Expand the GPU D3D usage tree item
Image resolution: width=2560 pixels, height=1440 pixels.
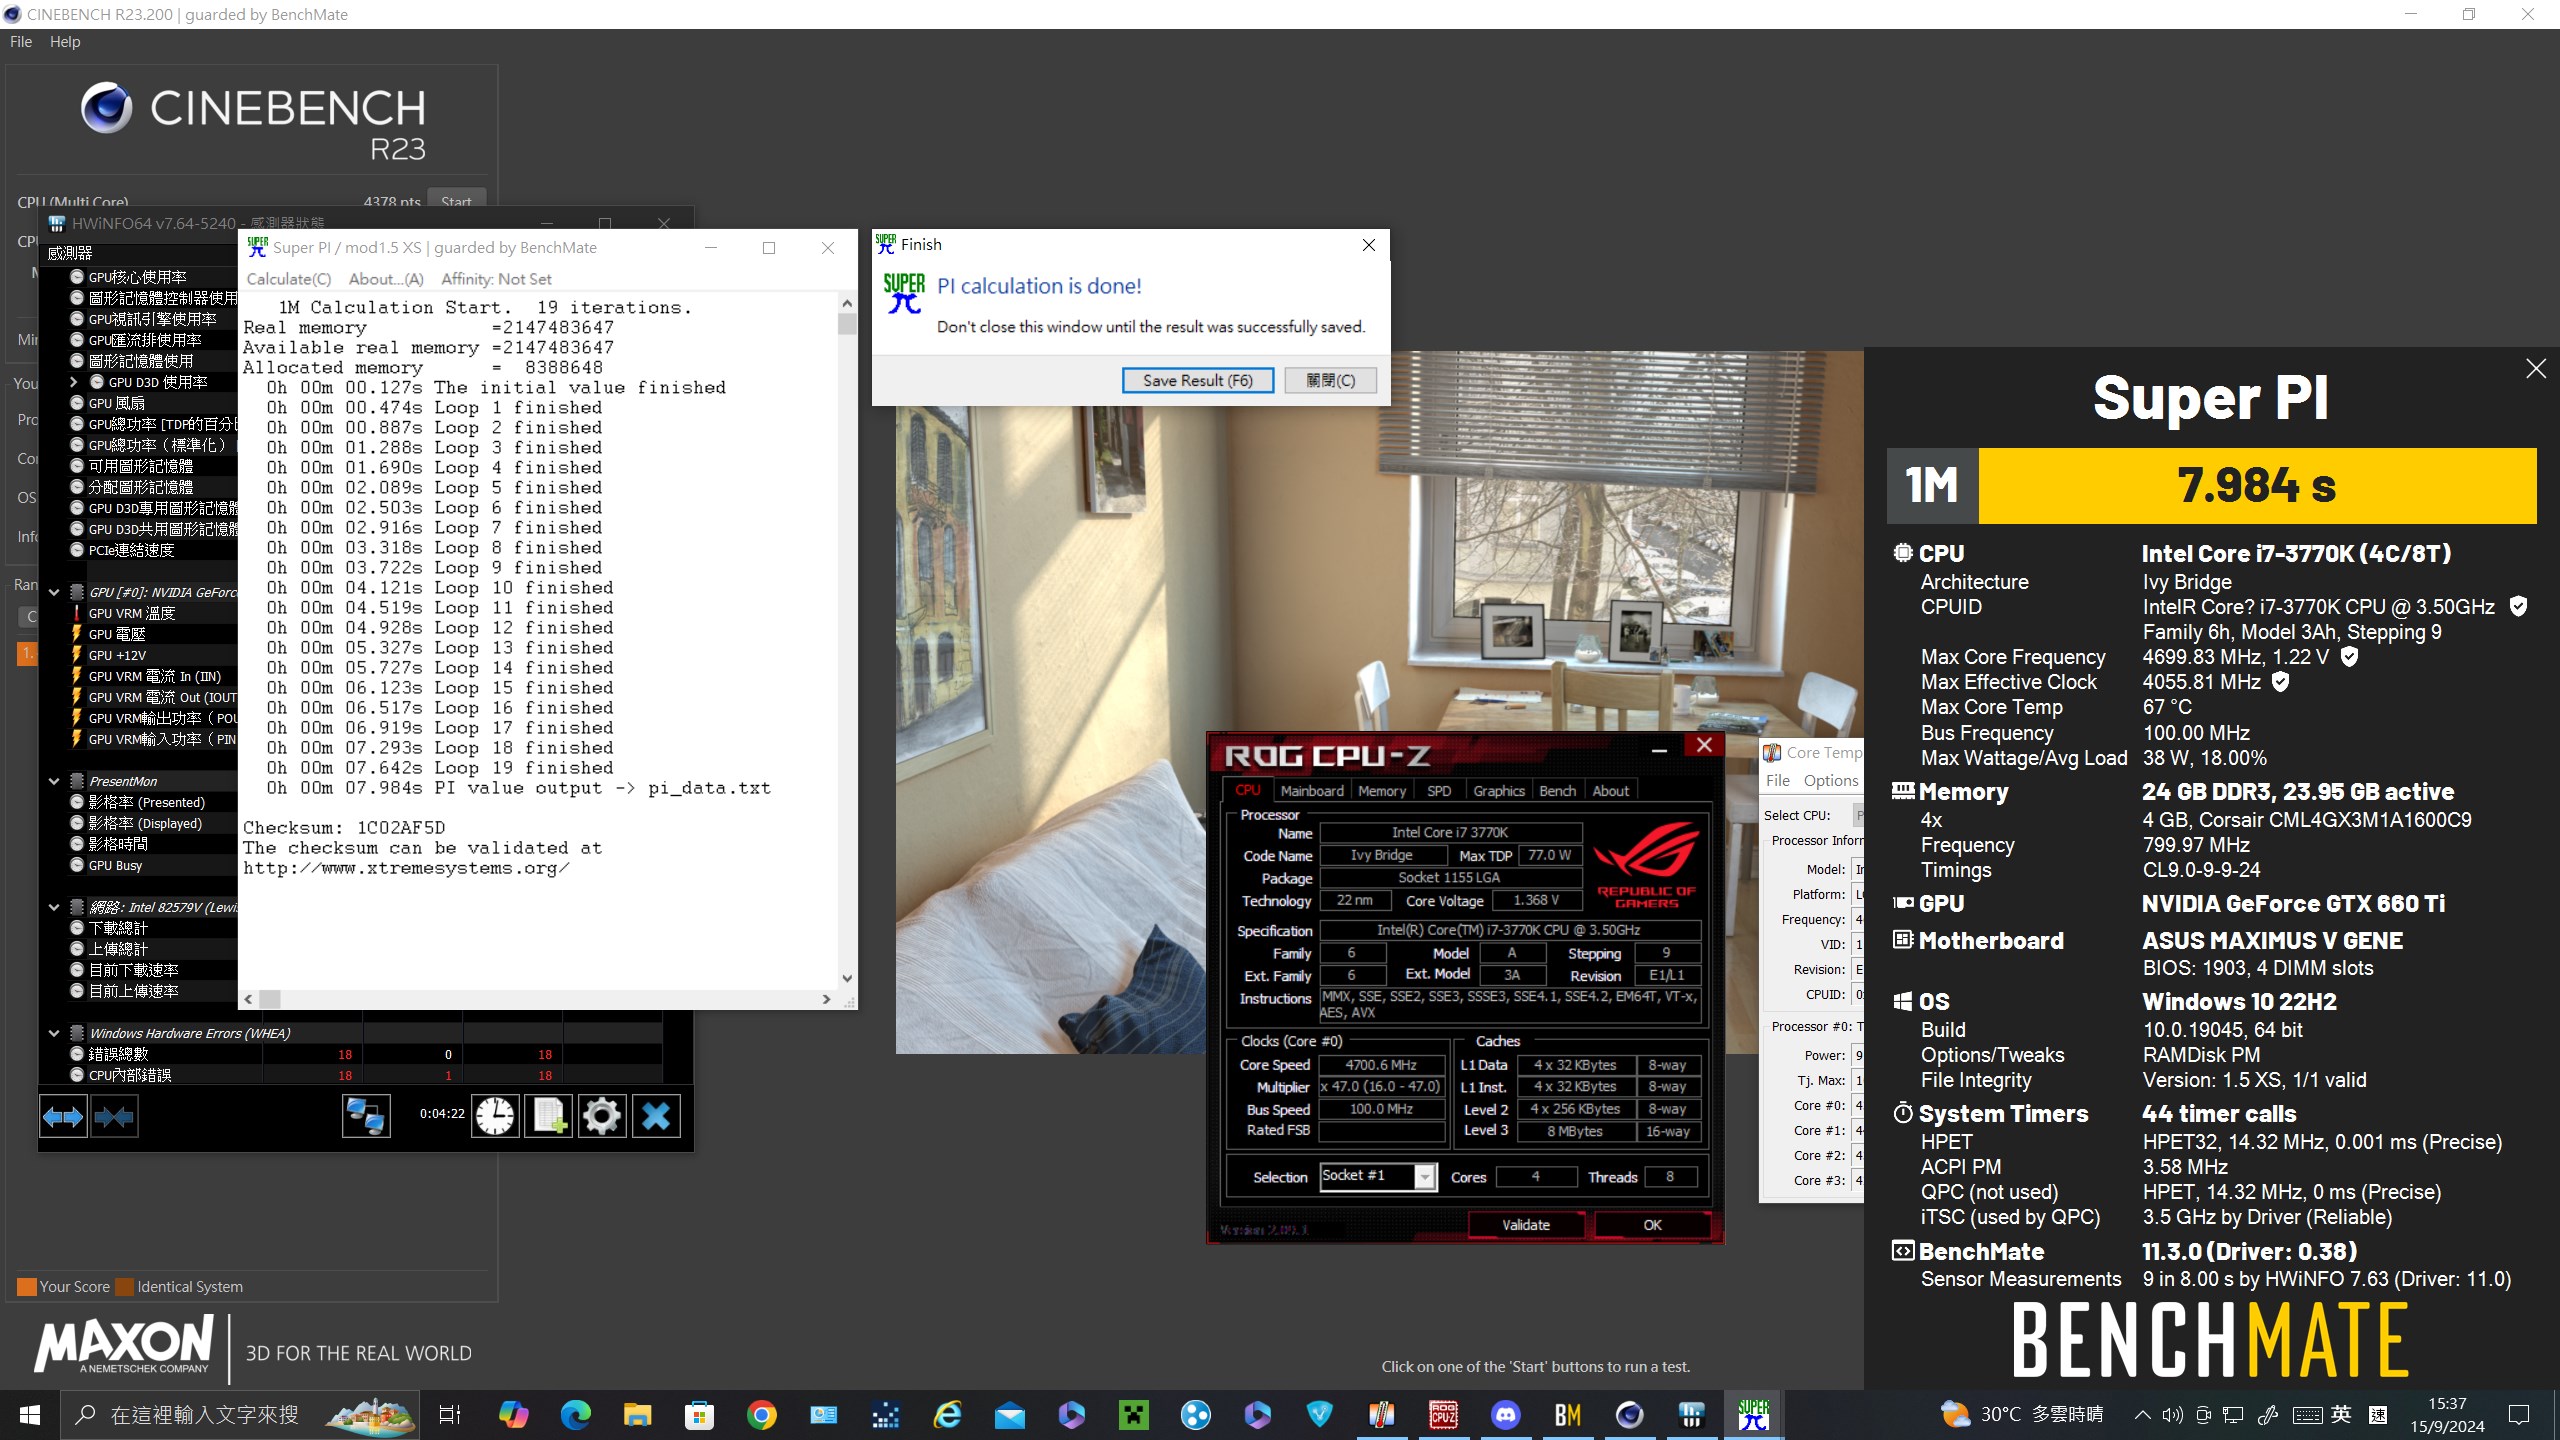coord(73,382)
